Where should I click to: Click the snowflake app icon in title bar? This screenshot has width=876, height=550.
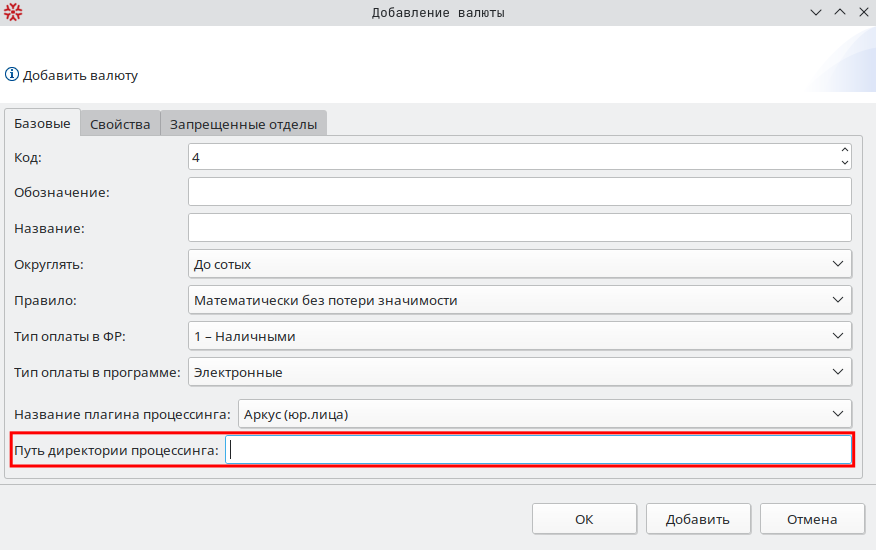[x=13, y=13]
